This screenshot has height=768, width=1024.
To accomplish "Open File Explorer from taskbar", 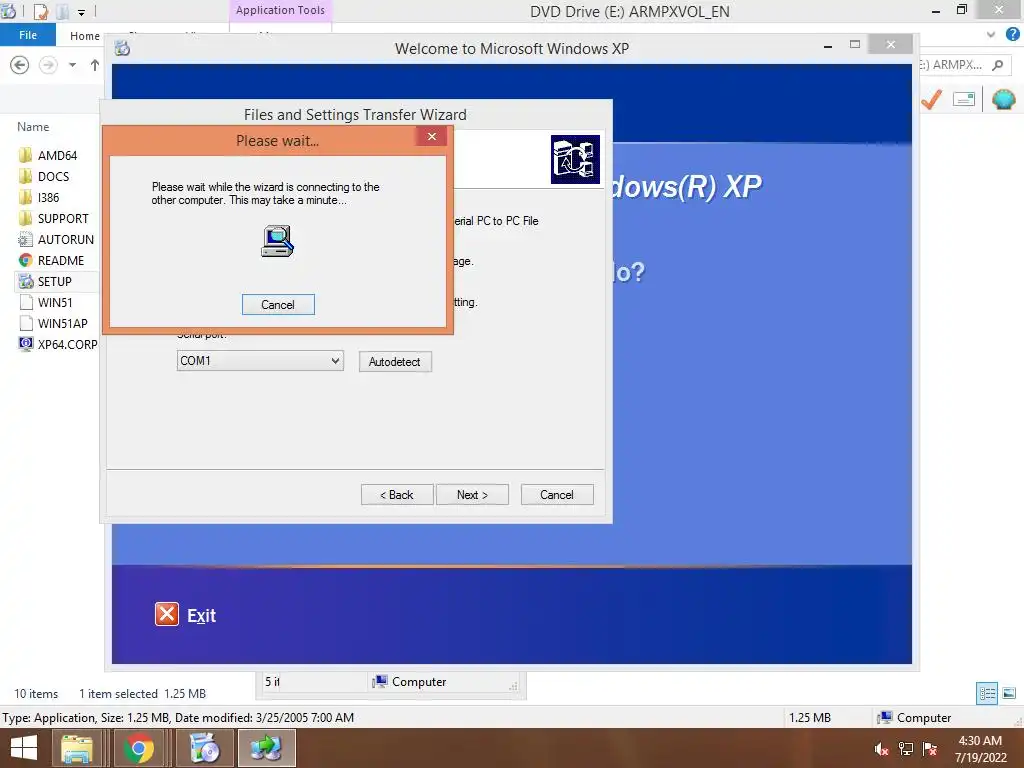I will (76, 748).
